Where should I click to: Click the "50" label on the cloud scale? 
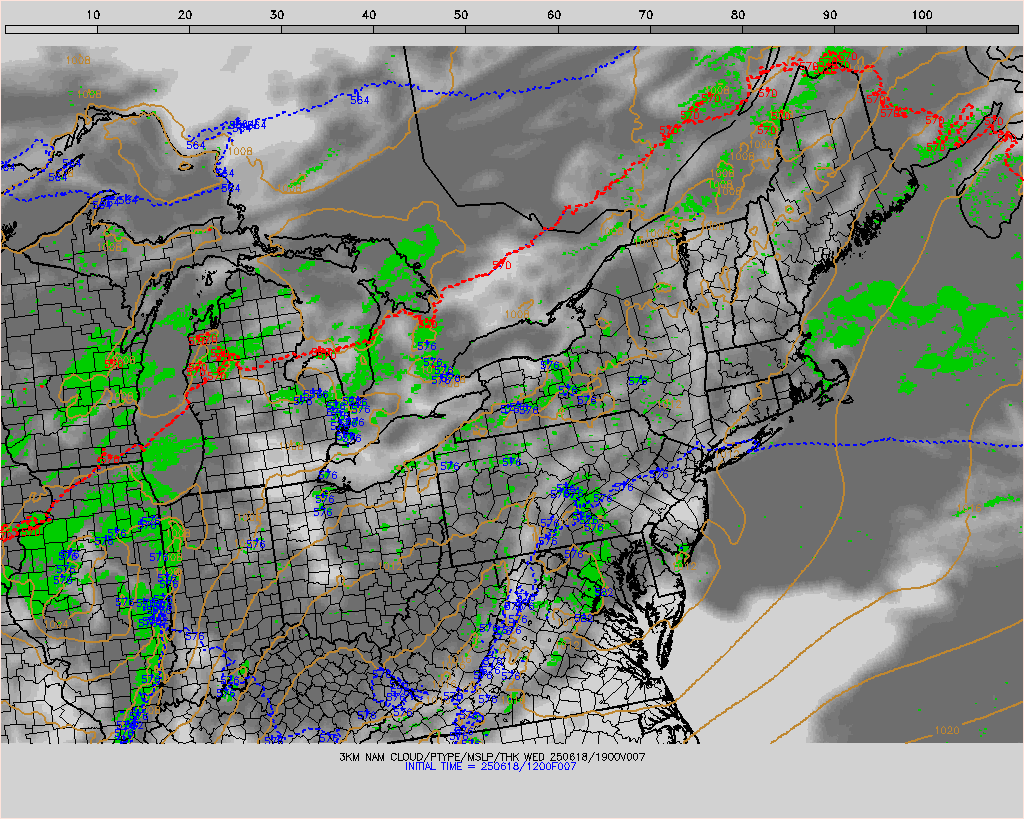coord(462,14)
